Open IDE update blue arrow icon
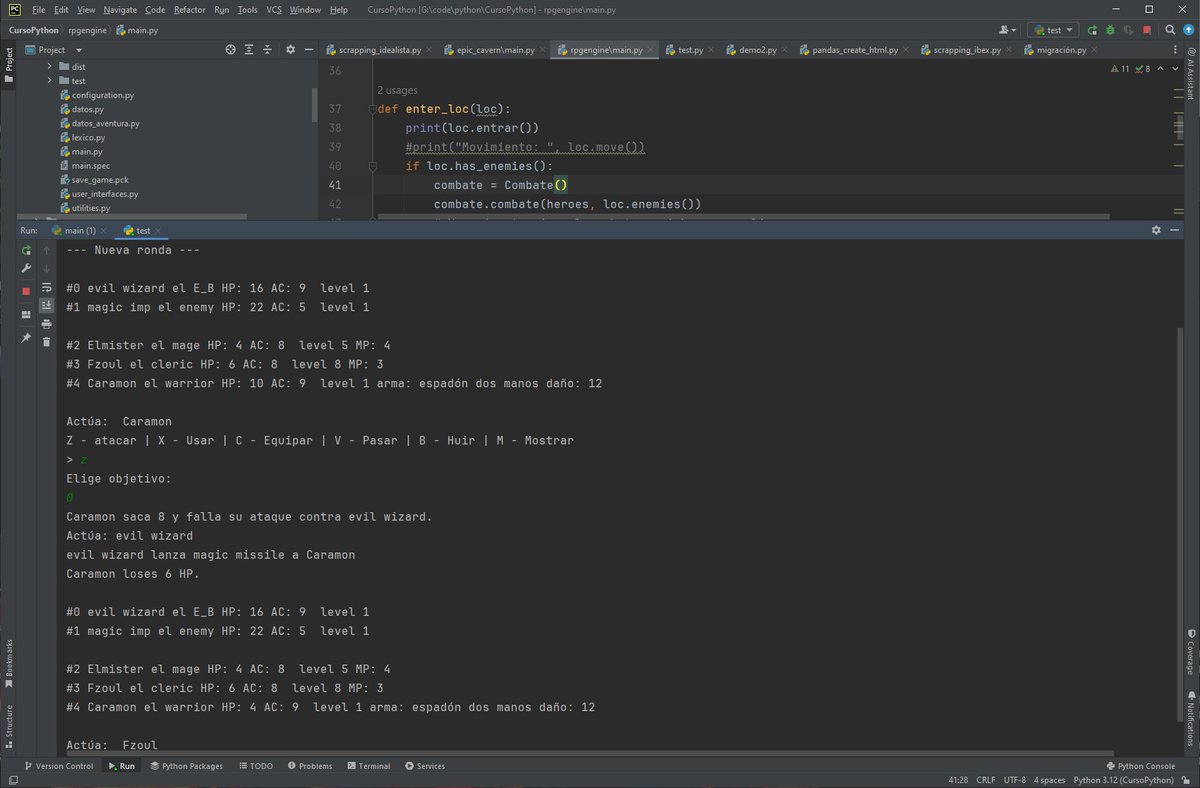This screenshot has height=788, width=1200. (1187, 30)
